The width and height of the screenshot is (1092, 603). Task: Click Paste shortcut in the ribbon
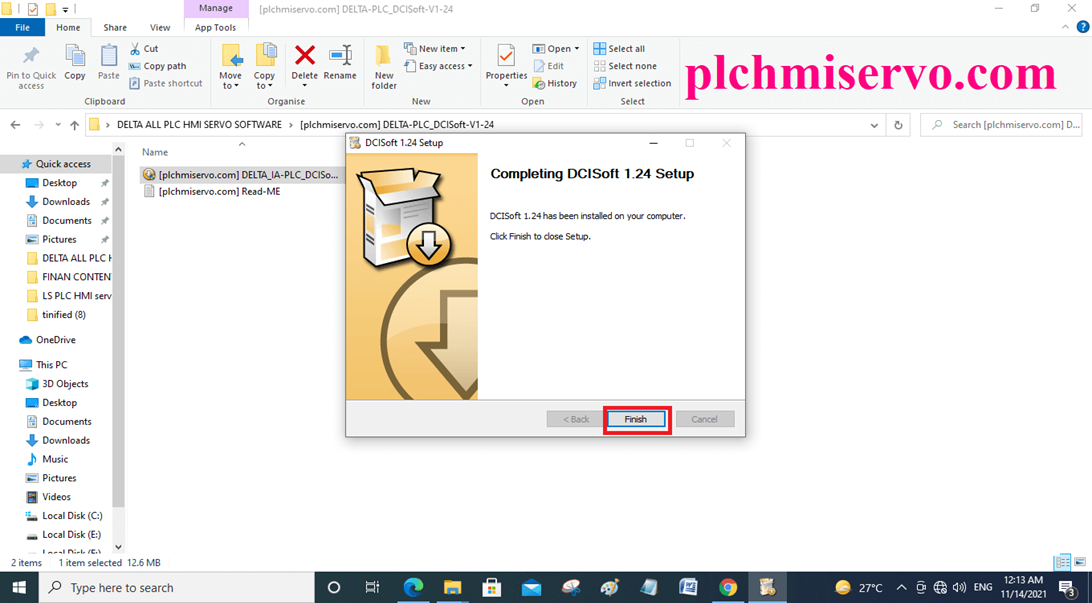tap(166, 84)
